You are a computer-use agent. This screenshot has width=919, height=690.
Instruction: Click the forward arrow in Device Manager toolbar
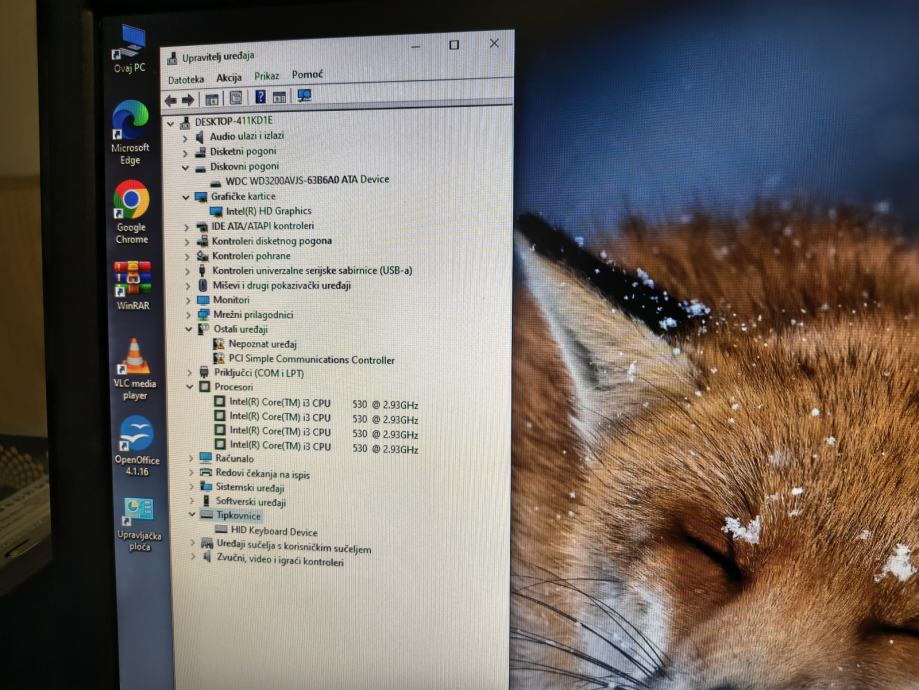(188, 100)
